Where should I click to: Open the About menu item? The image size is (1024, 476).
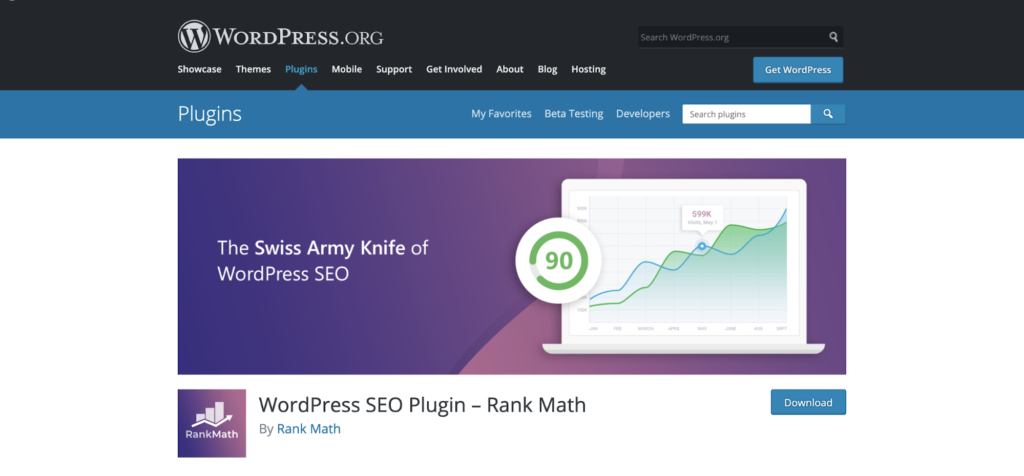(510, 69)
